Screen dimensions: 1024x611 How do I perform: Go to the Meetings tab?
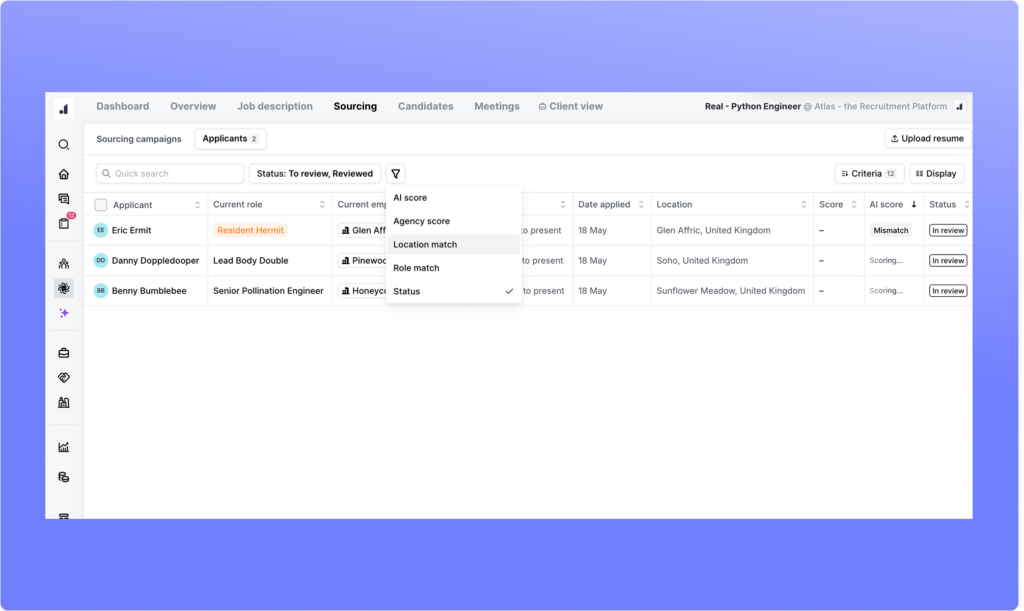[x=497, y=106]
